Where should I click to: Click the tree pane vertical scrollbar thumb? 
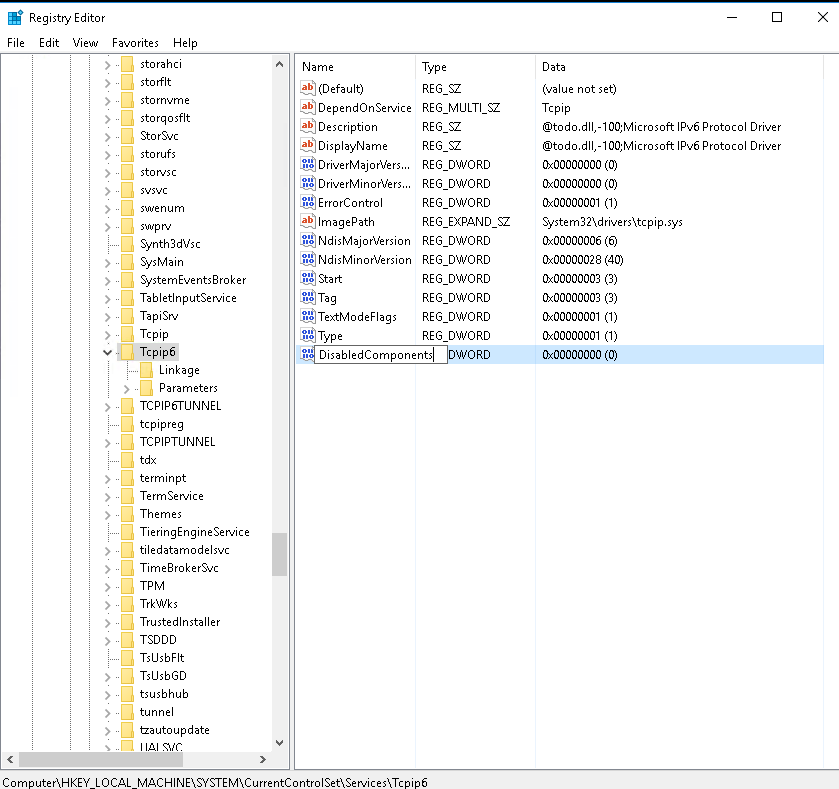click(x=279, y=554)
